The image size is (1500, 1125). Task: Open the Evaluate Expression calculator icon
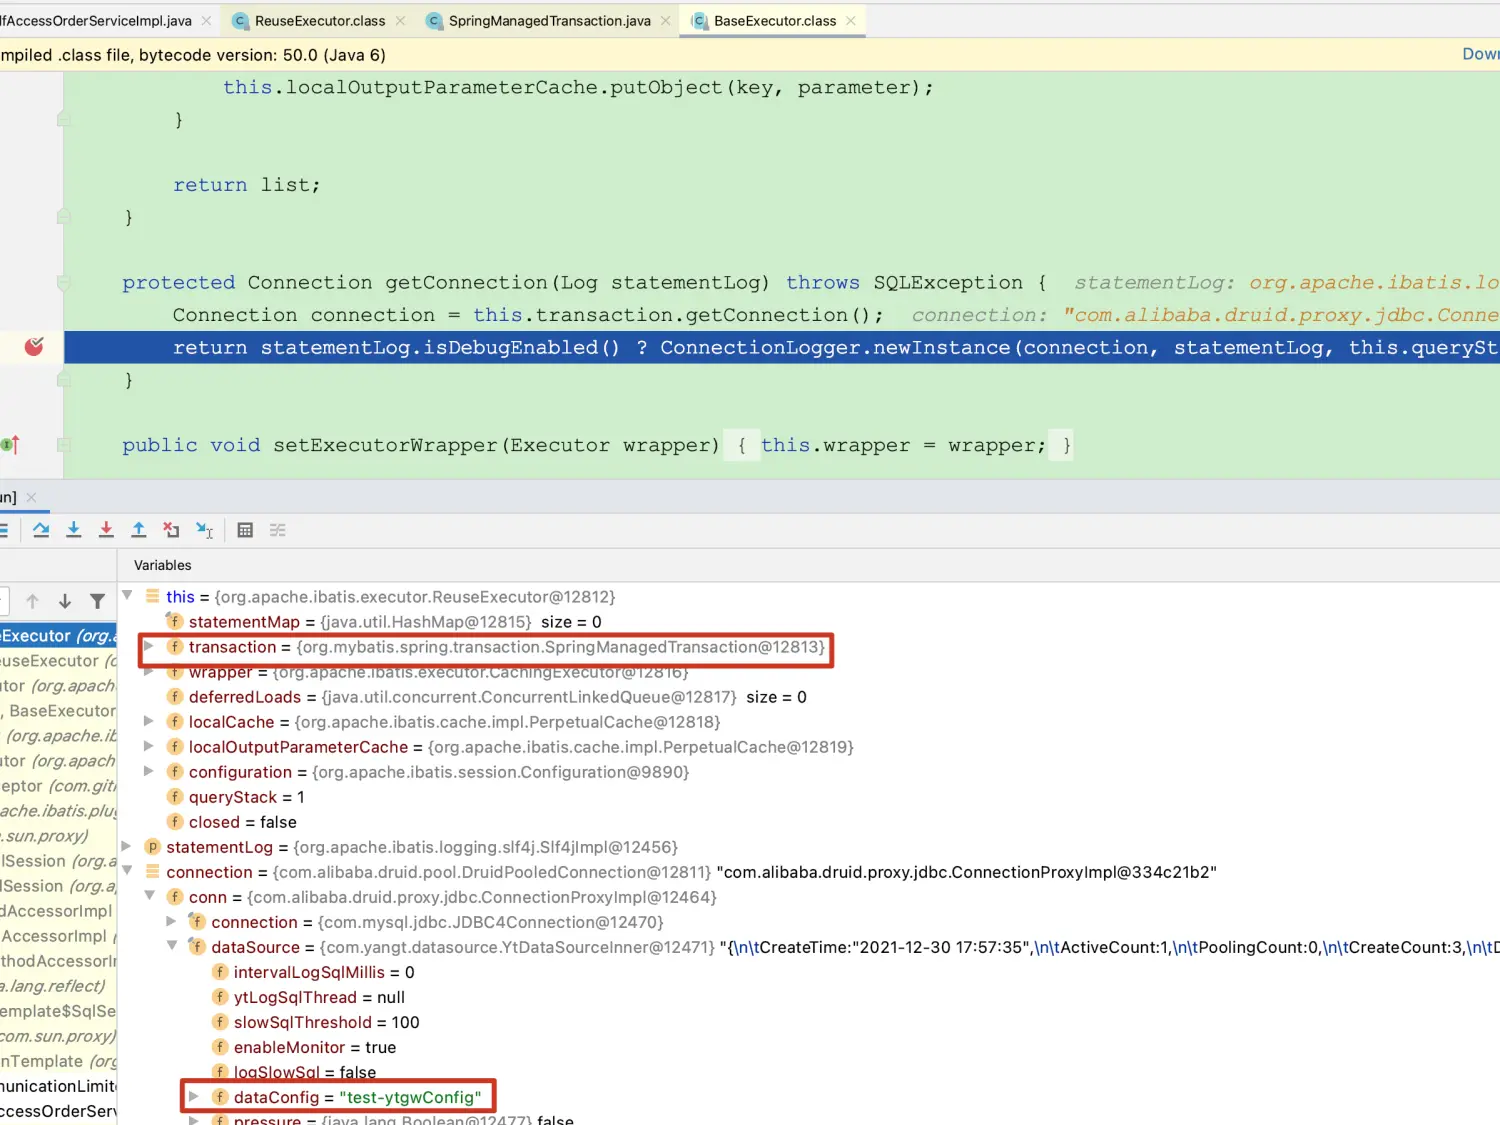[245, 530]
